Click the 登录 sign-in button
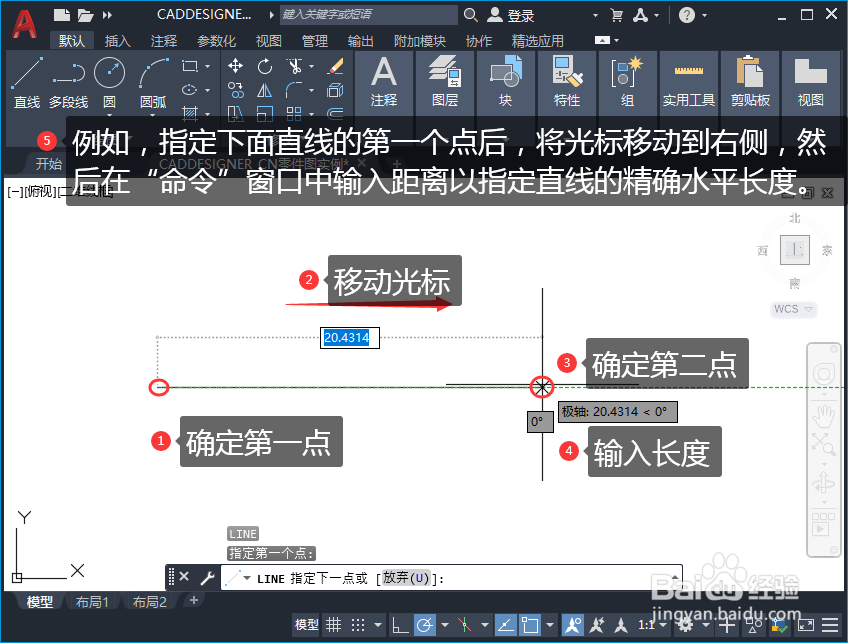Image resolution: width=848 pixels, height=643 pixels. click(x=511, y=15)
